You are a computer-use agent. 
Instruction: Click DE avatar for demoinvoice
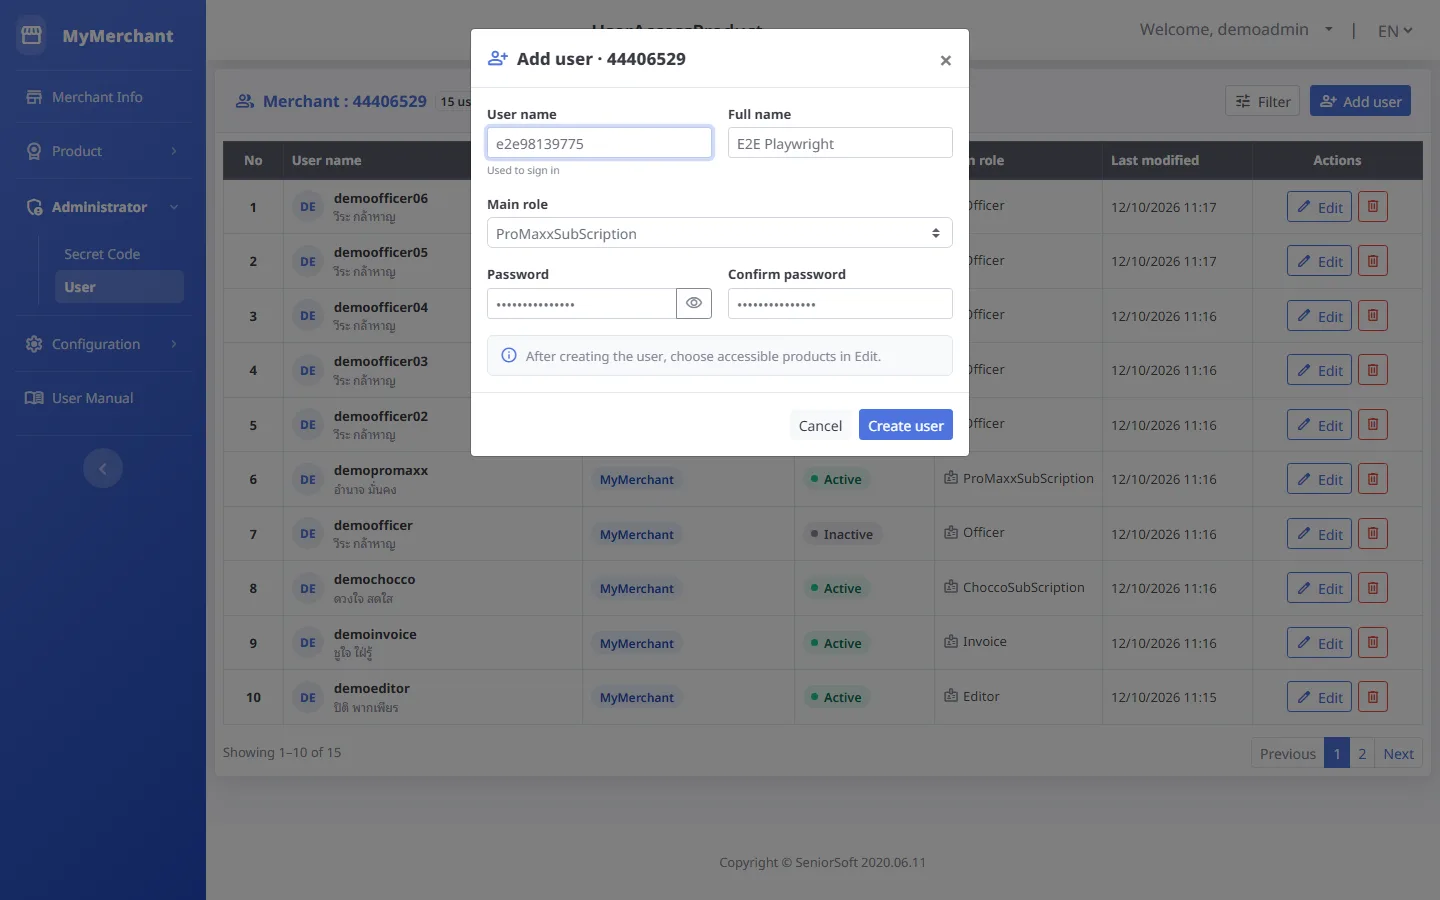(x=308, y=643)
